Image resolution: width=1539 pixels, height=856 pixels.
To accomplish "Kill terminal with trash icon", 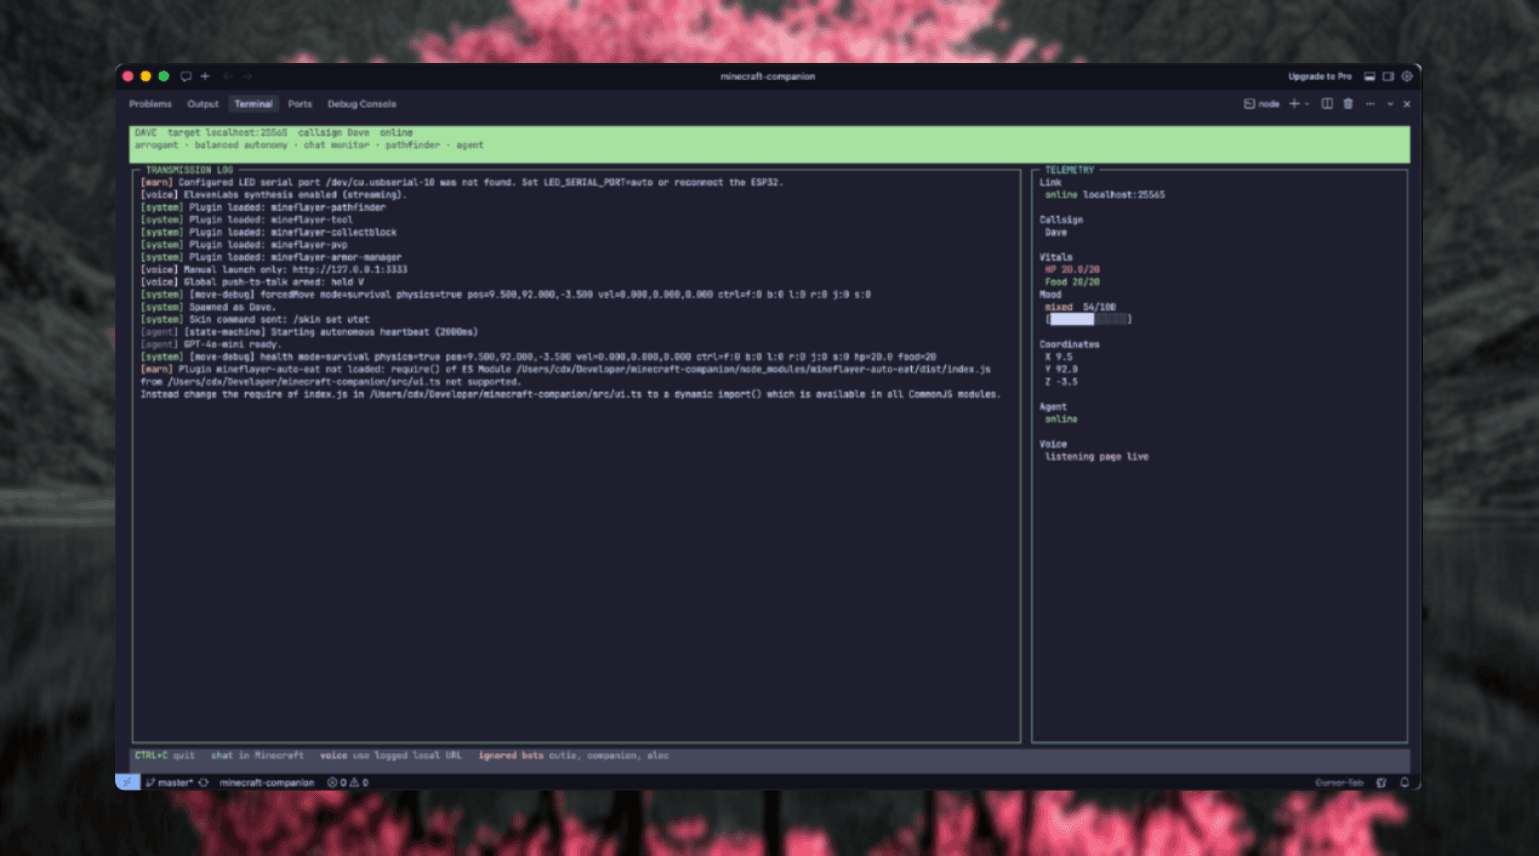I will click(1348, 104).
